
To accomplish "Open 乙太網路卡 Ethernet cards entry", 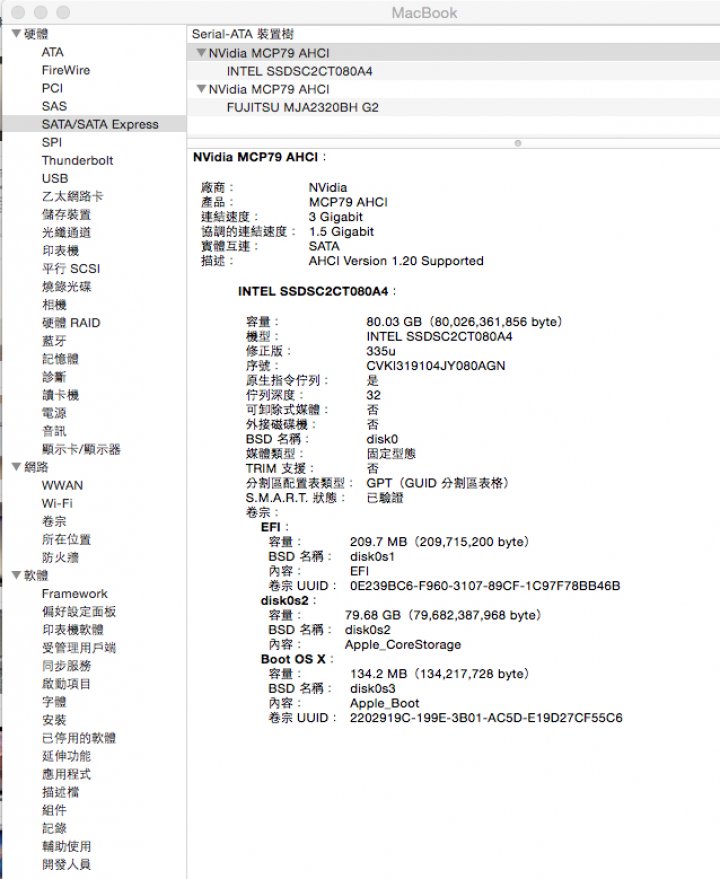I will [72, 196].
